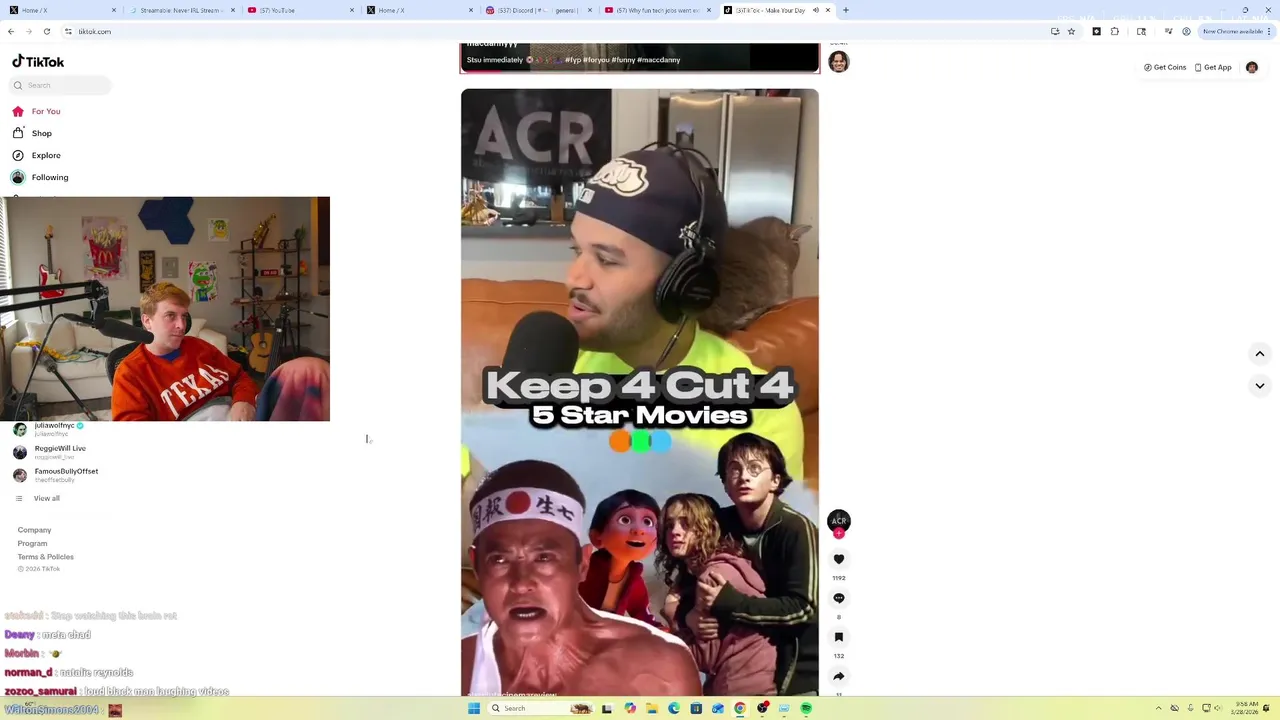Open the ACR creator avatar
This screenshot has height=720, width=1280.
(x=839, y=521)
